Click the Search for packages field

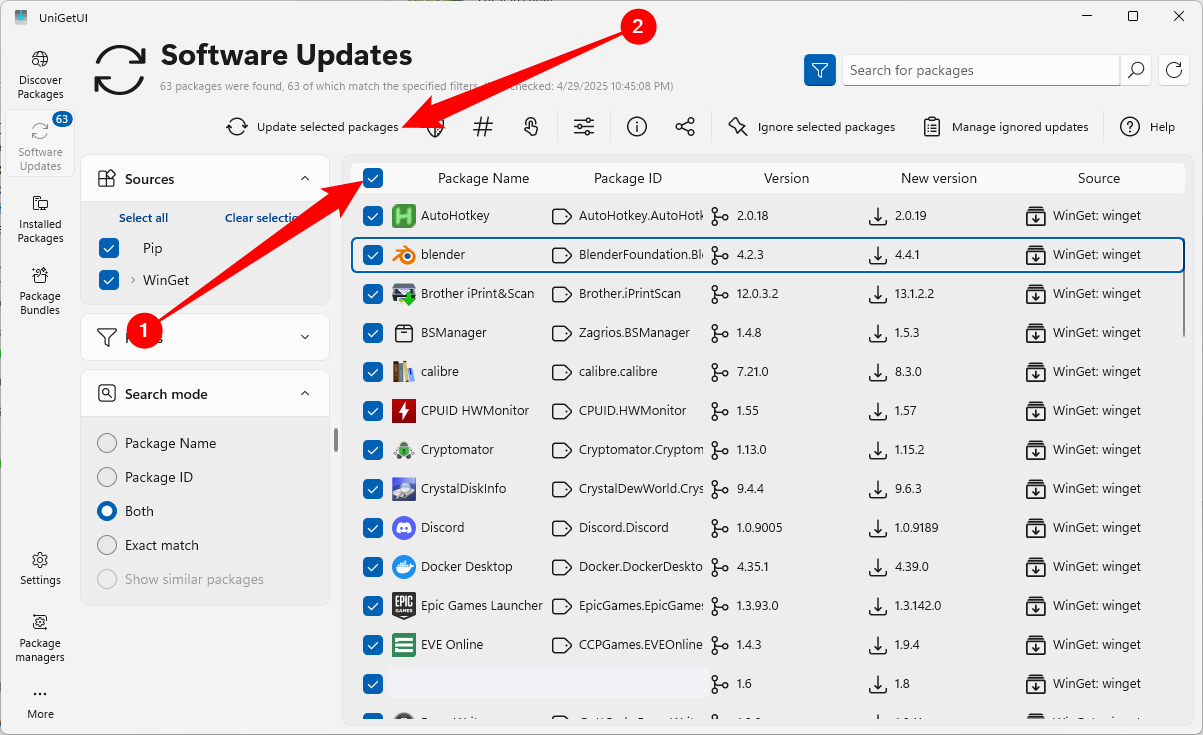(981, 70)
